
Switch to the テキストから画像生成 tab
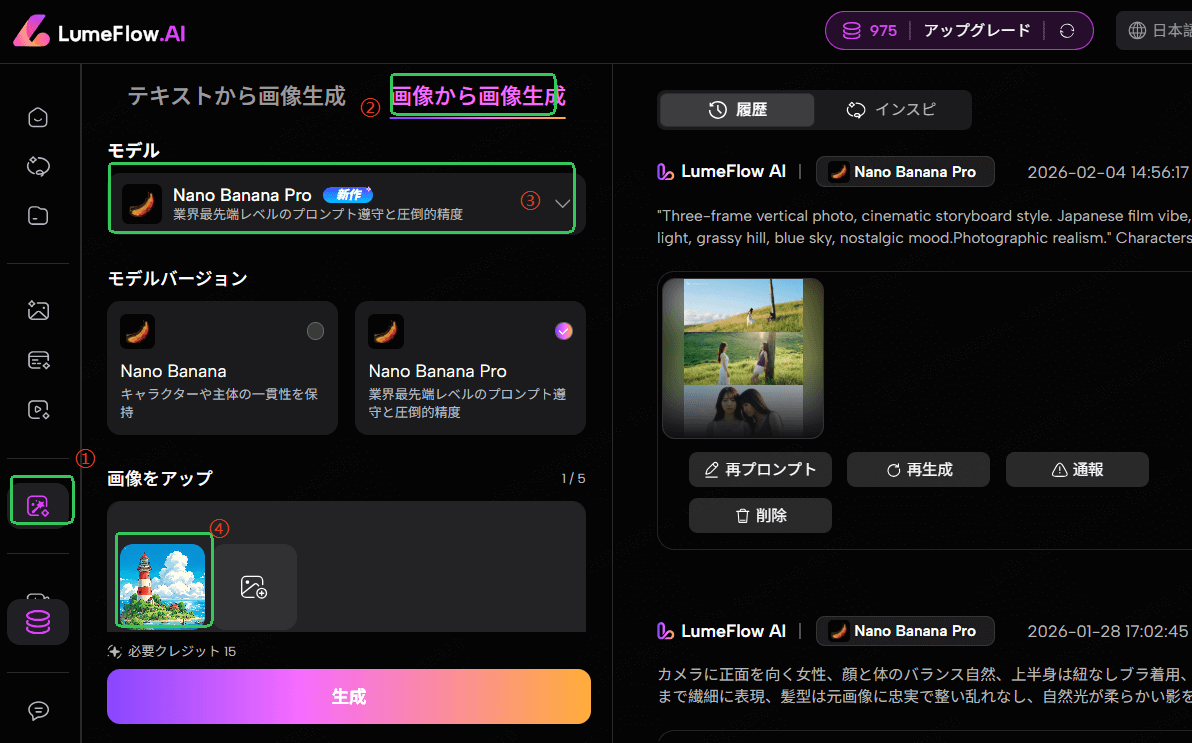coord(236,96)
